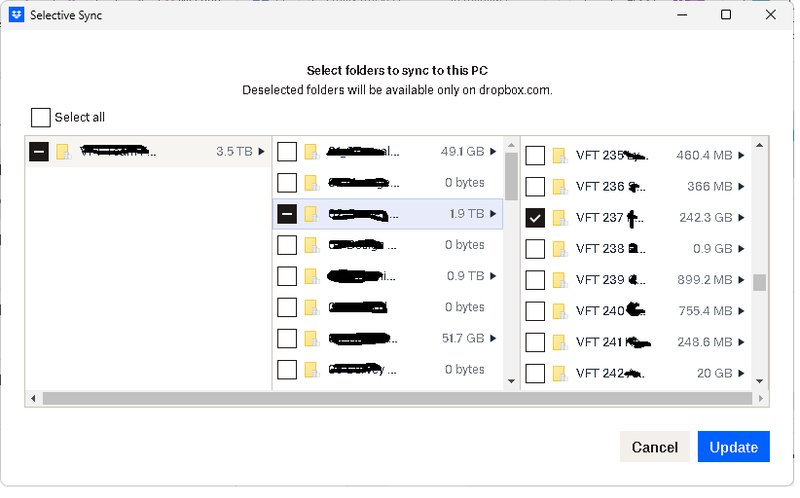Expand the VFT 242 folder arrow
Screen dimensions: 800x498
point(741,374)
